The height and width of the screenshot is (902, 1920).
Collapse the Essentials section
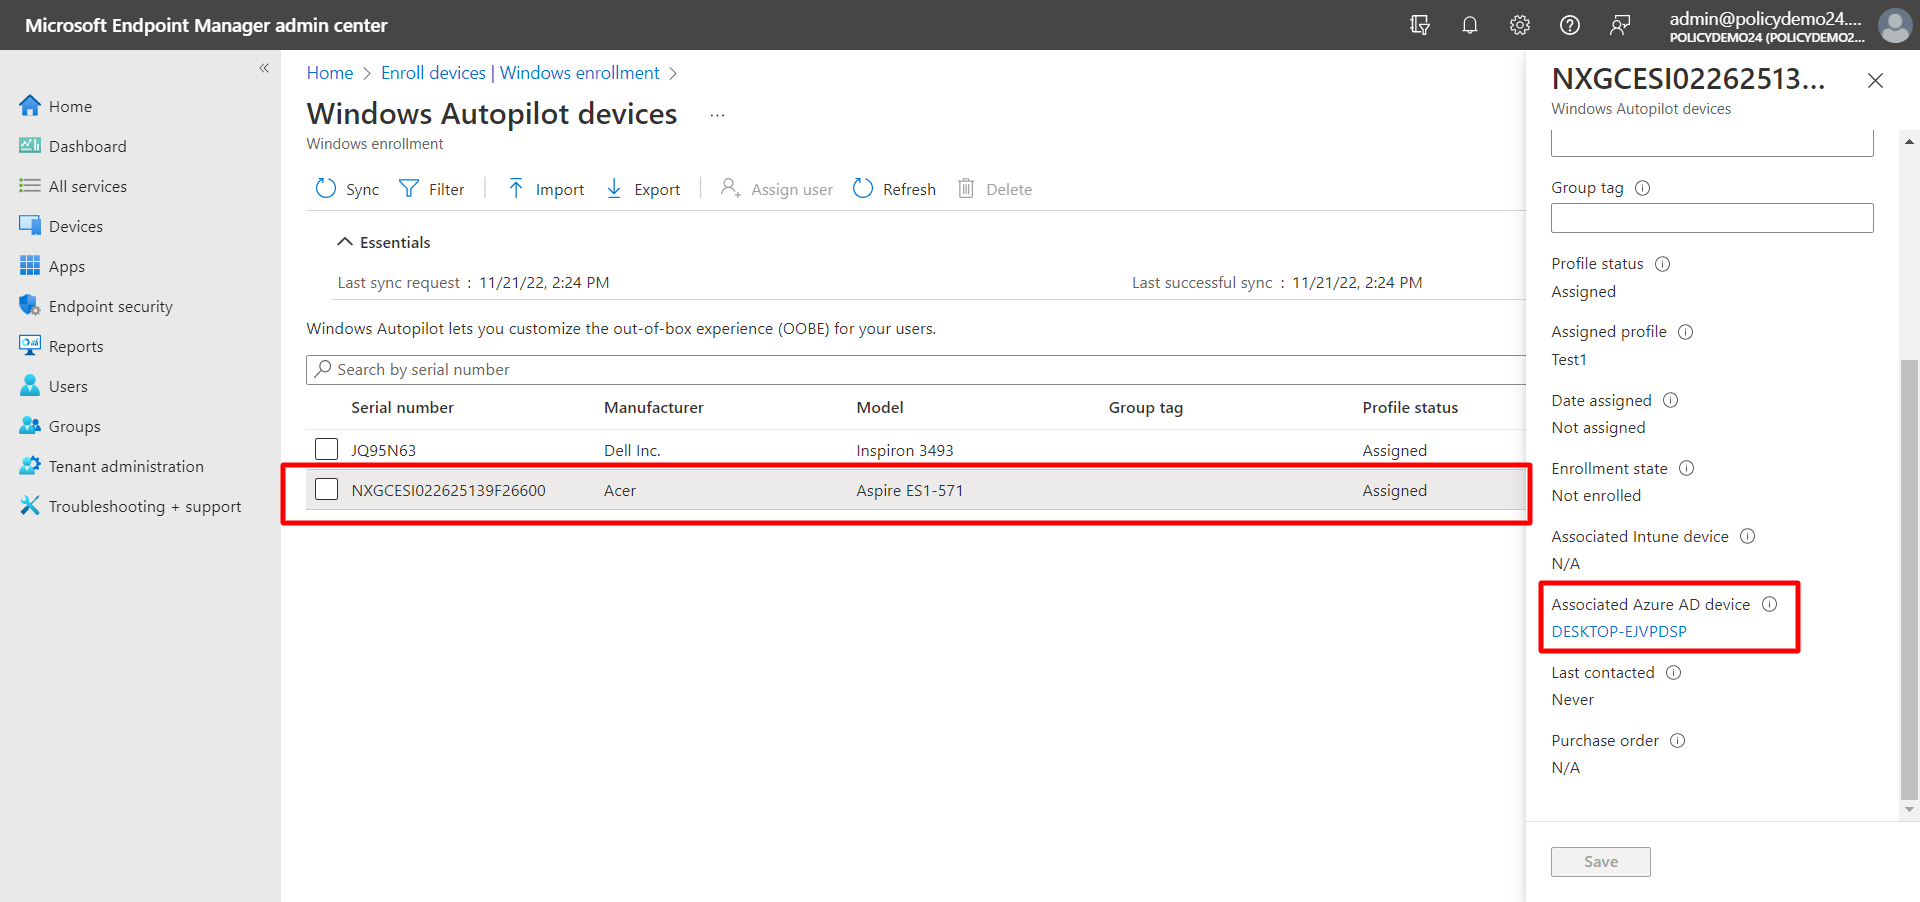(384, 242)
